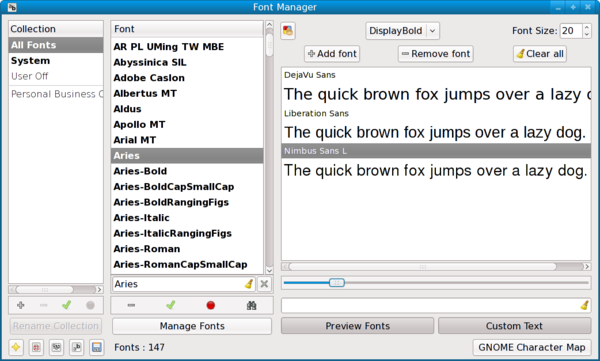Image resolution: width=600 pixels, height=361 pixels.
Task: Select font 'Arial MT'
Action: 187,140
